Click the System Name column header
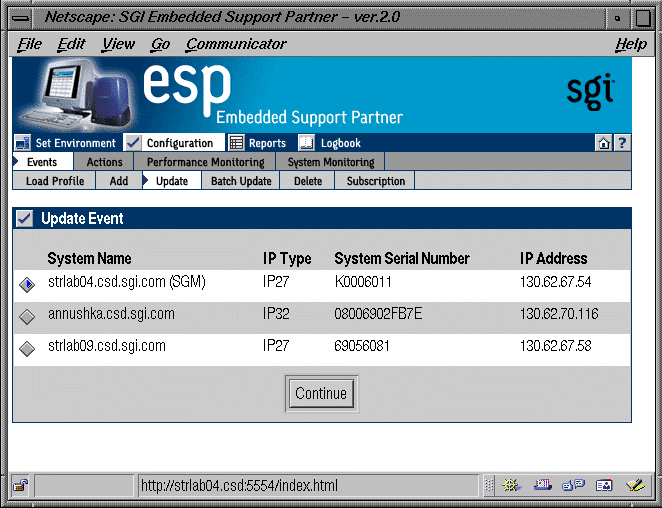The width and height of the screenshot is (662, 508). pos(89,258)
